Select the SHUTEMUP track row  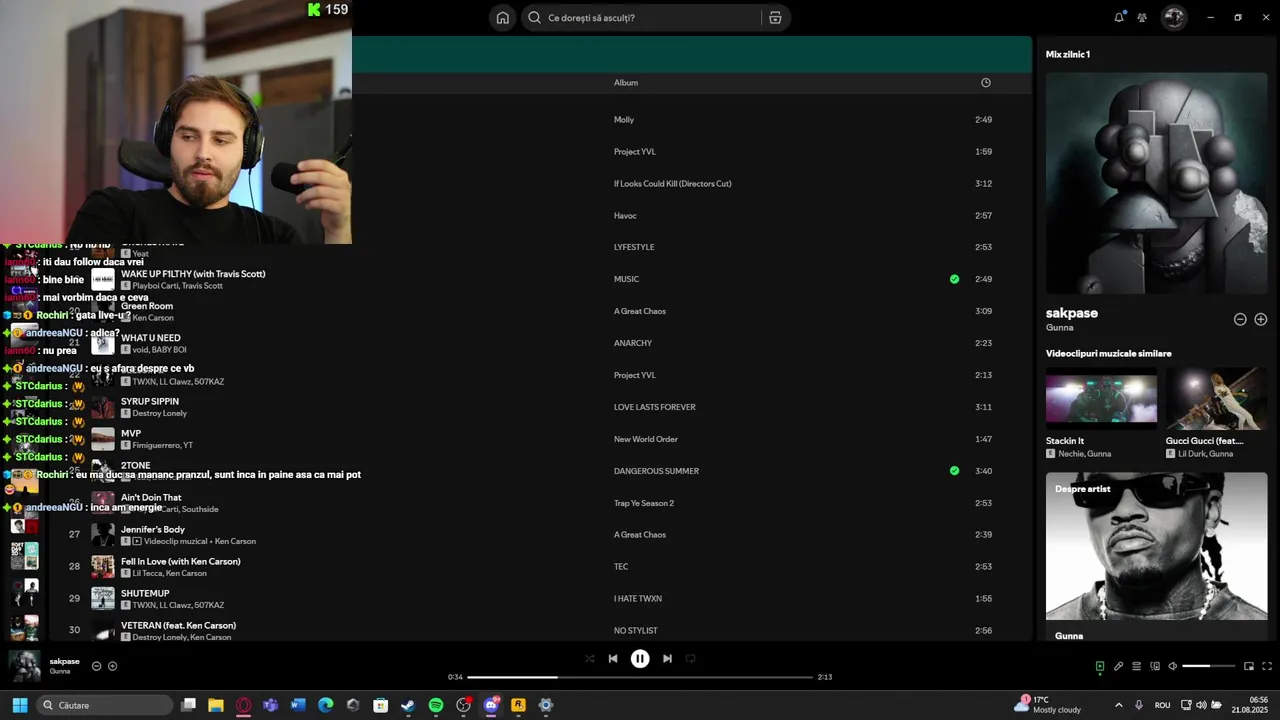click(x=540, y=599)
